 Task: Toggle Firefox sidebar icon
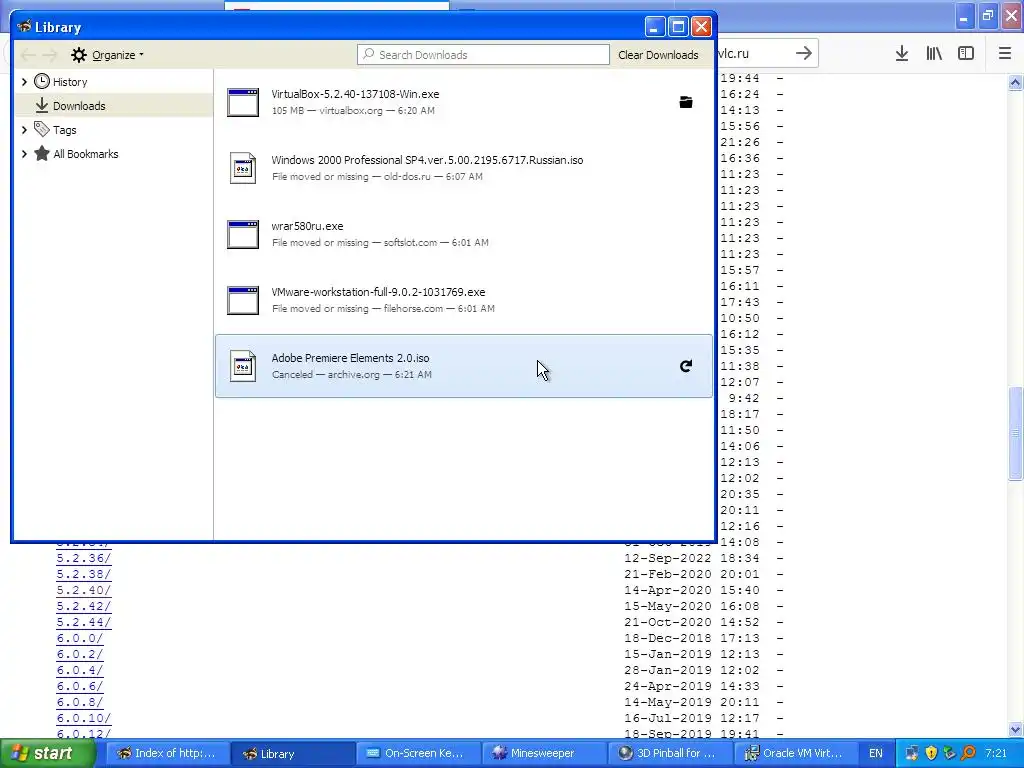click(x=966, y=54)
